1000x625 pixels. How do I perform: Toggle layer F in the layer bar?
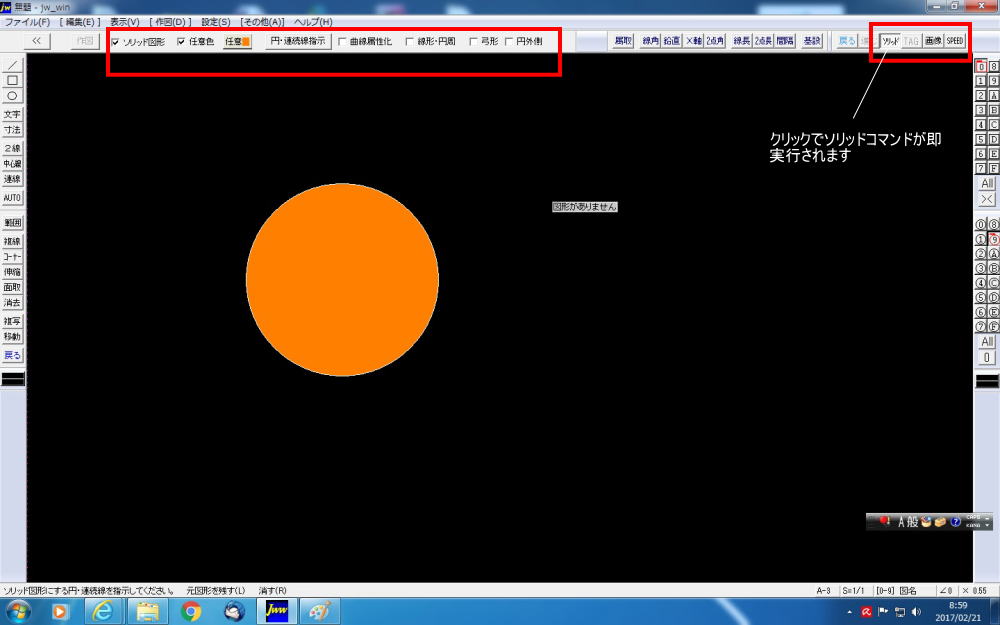click(x=994, y=168)
